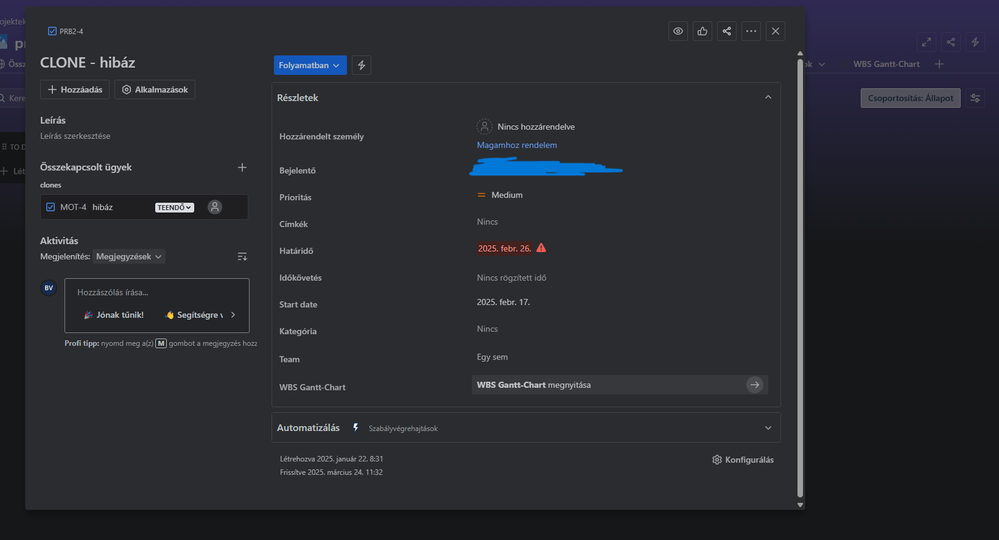Click the thumbs-up vote icon
Screen dimensions: 999x540
coord(702,31)
